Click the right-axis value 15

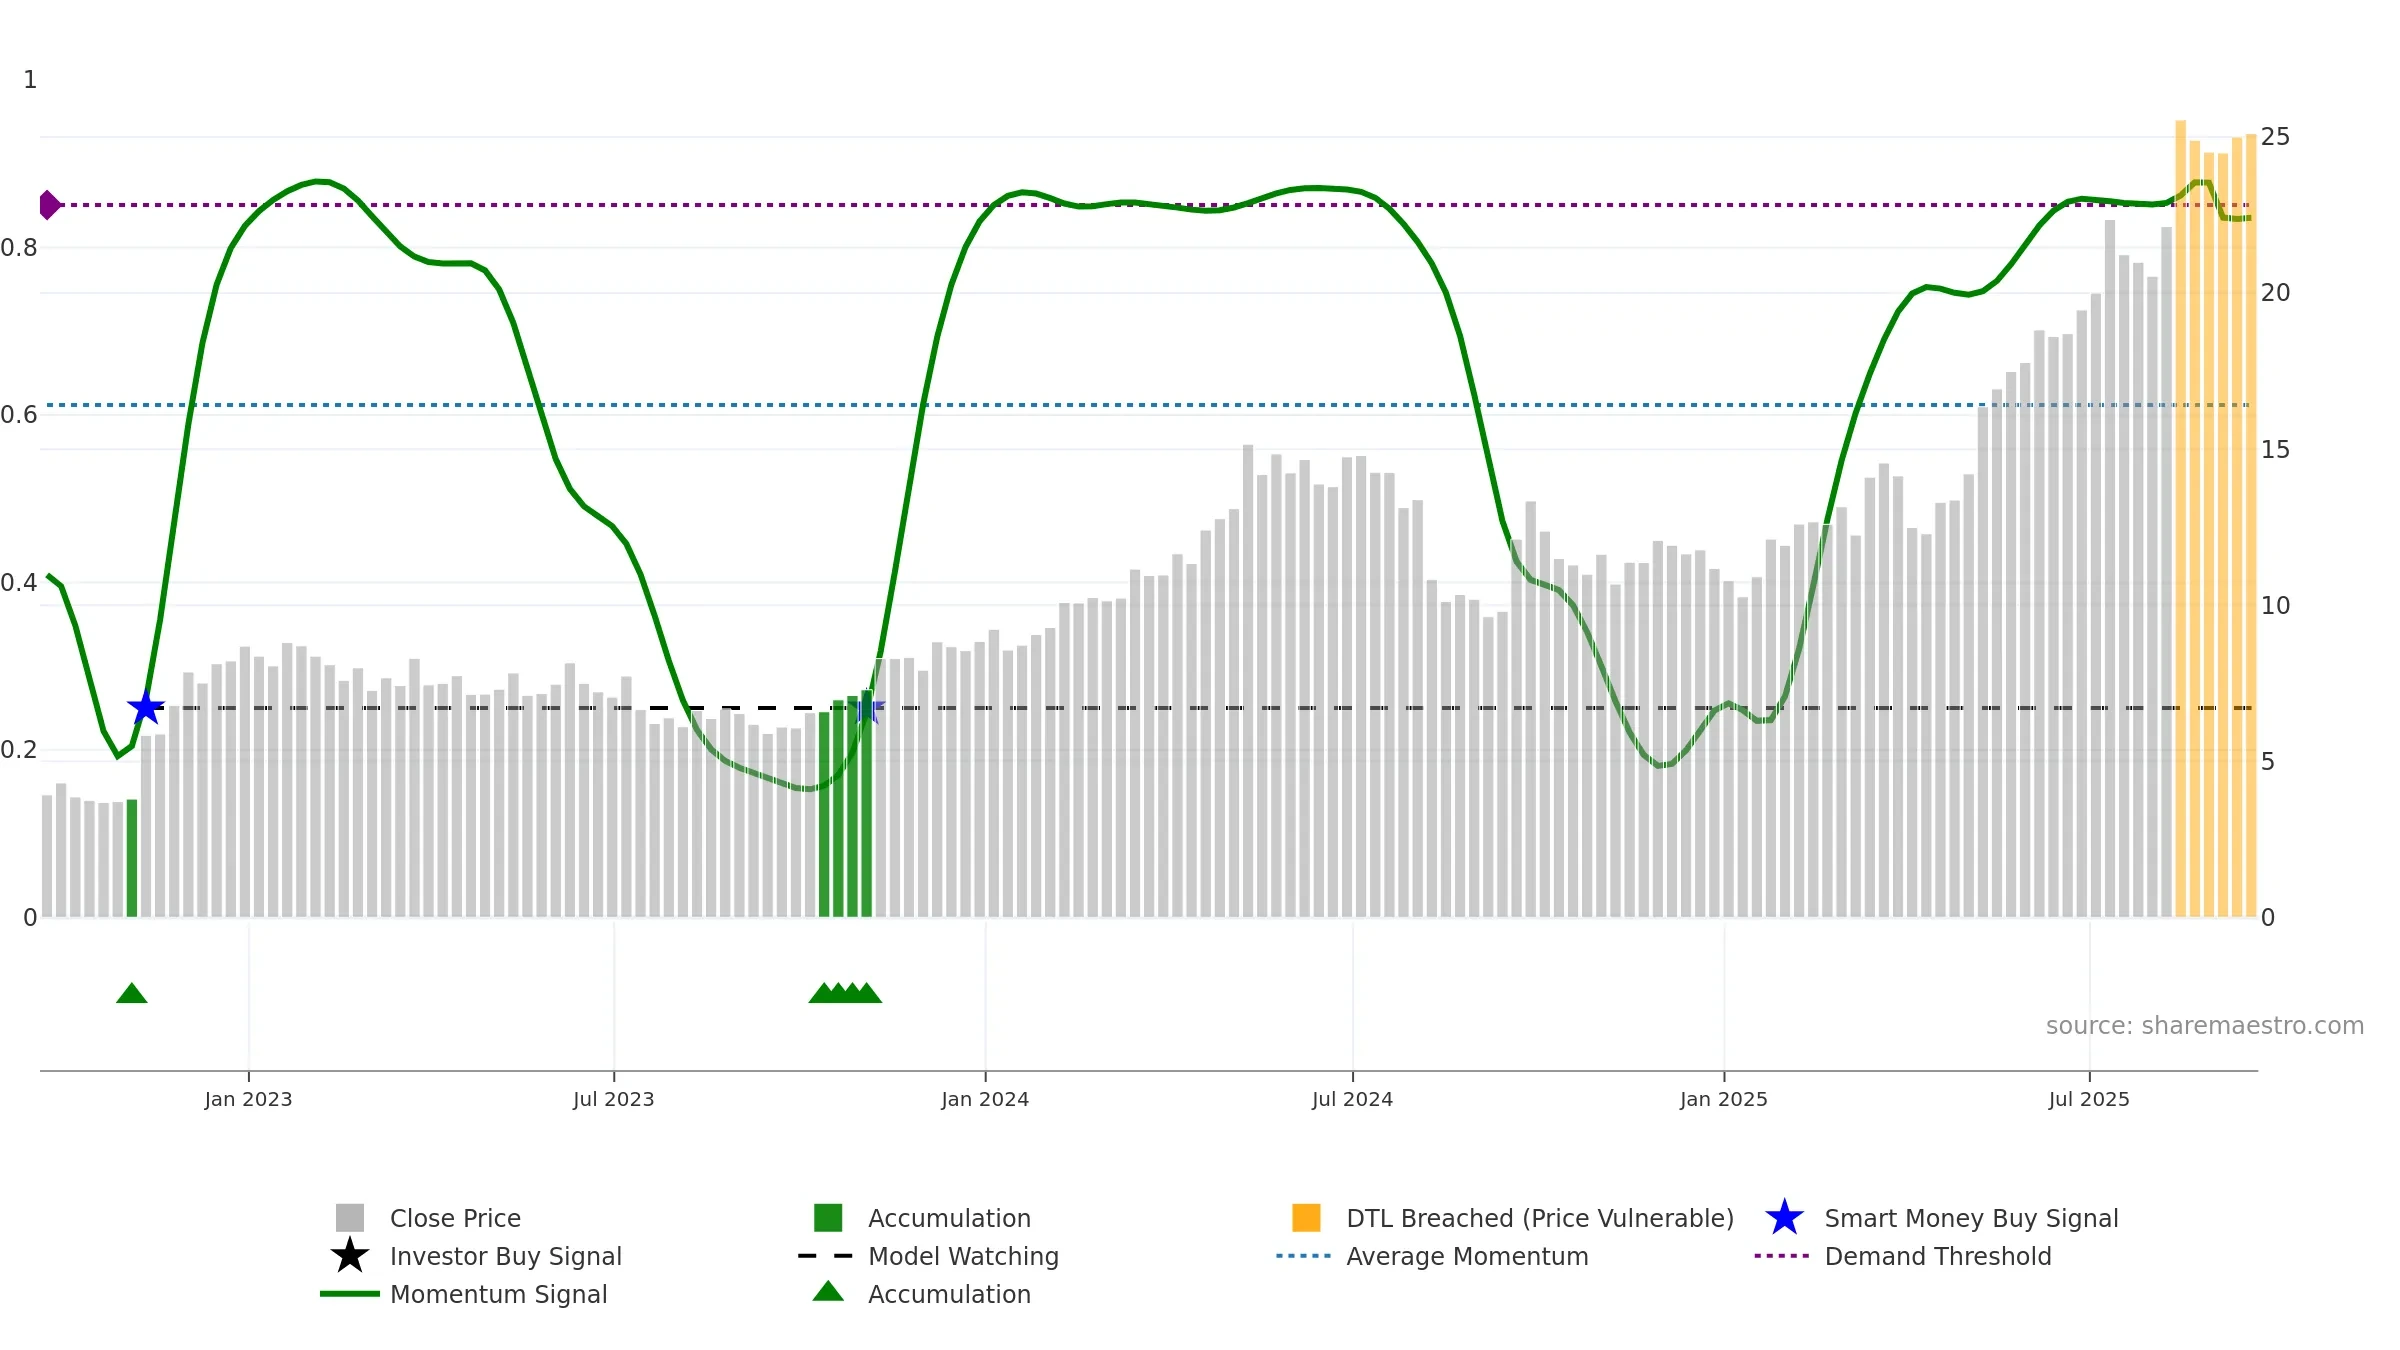(2275, 450)
